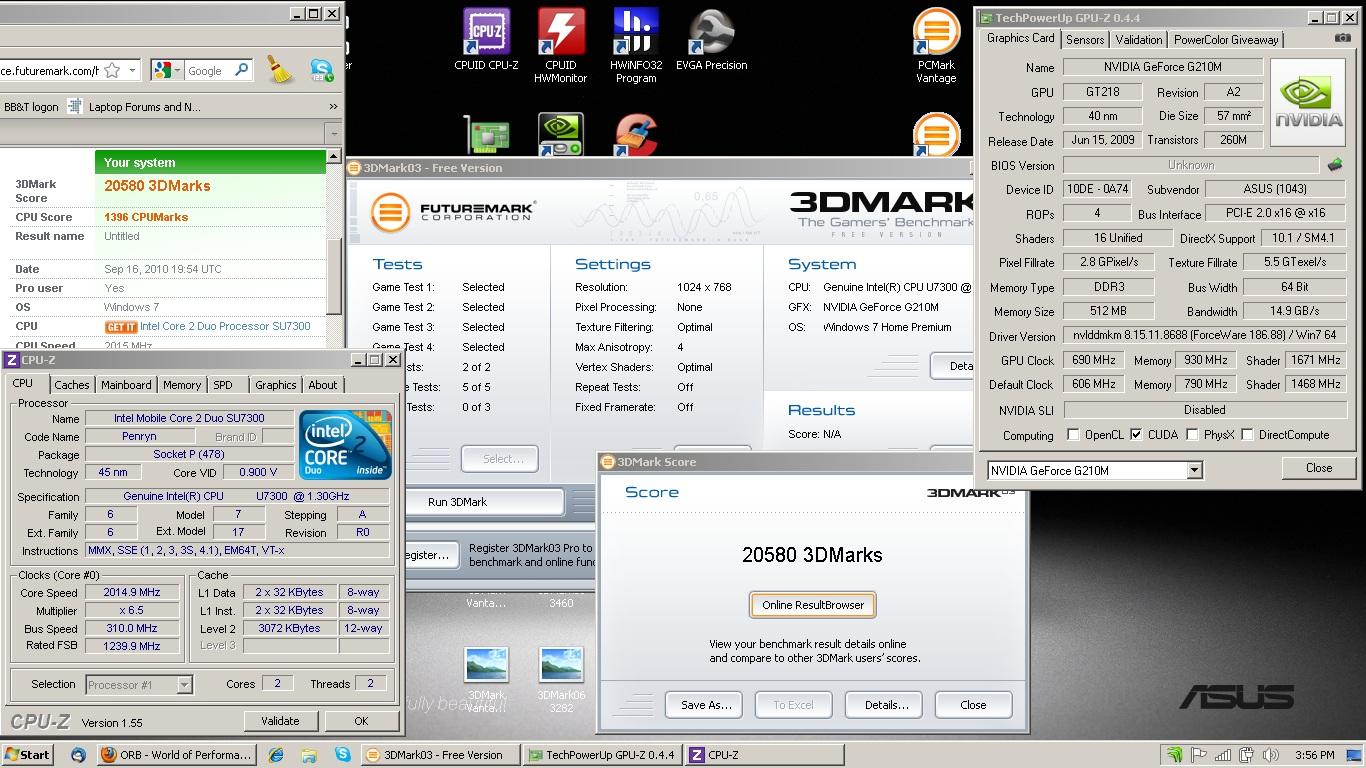Click the BIOS save chip icon in GPU-Z
The height and width of the screenshot is (768, 1366).
(x=1334, y=165)
